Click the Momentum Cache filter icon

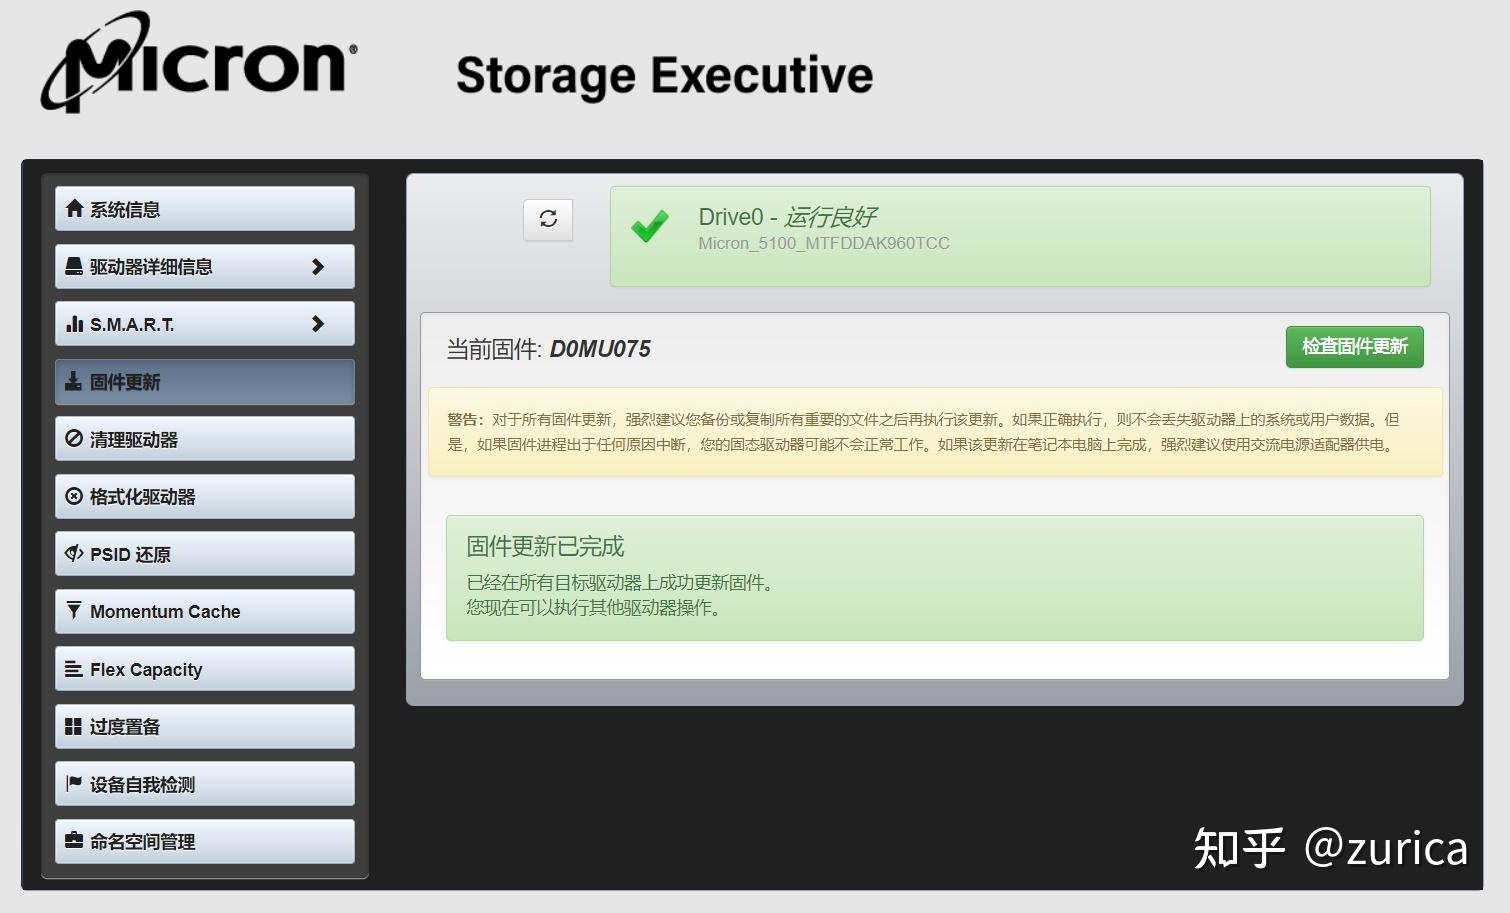(x=74, y=610)
